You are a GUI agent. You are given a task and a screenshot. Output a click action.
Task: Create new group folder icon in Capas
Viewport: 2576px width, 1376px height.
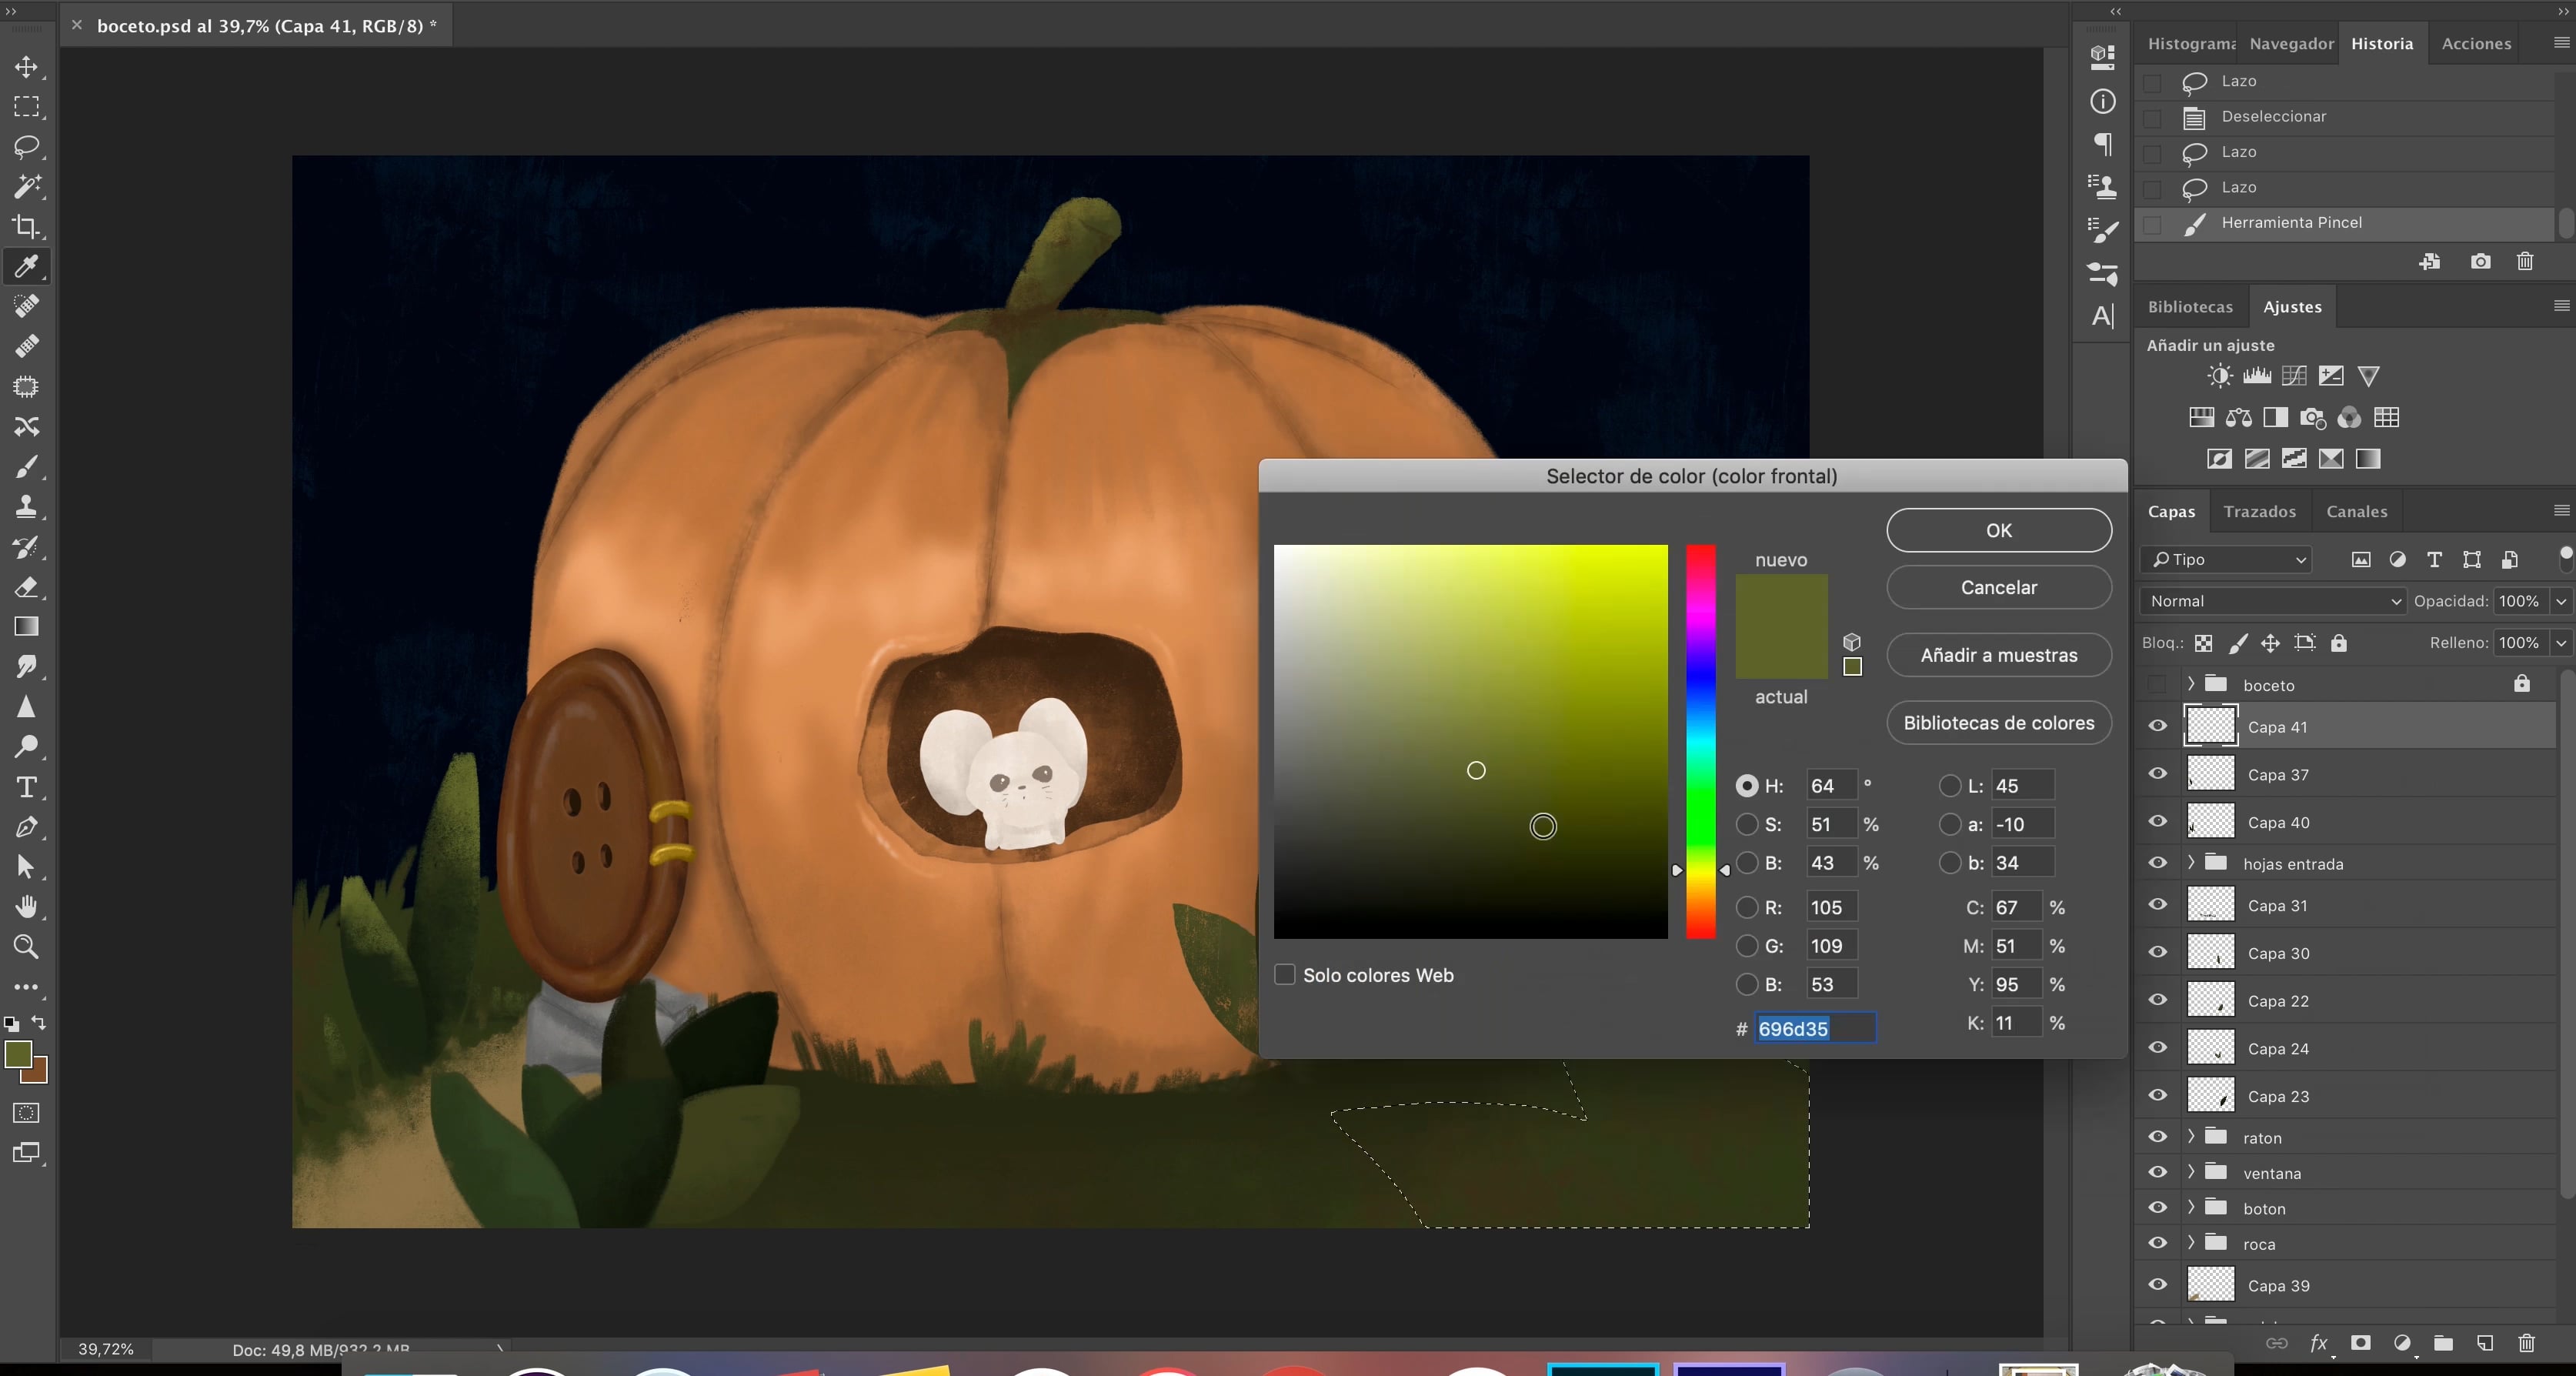(2443, 1343)
